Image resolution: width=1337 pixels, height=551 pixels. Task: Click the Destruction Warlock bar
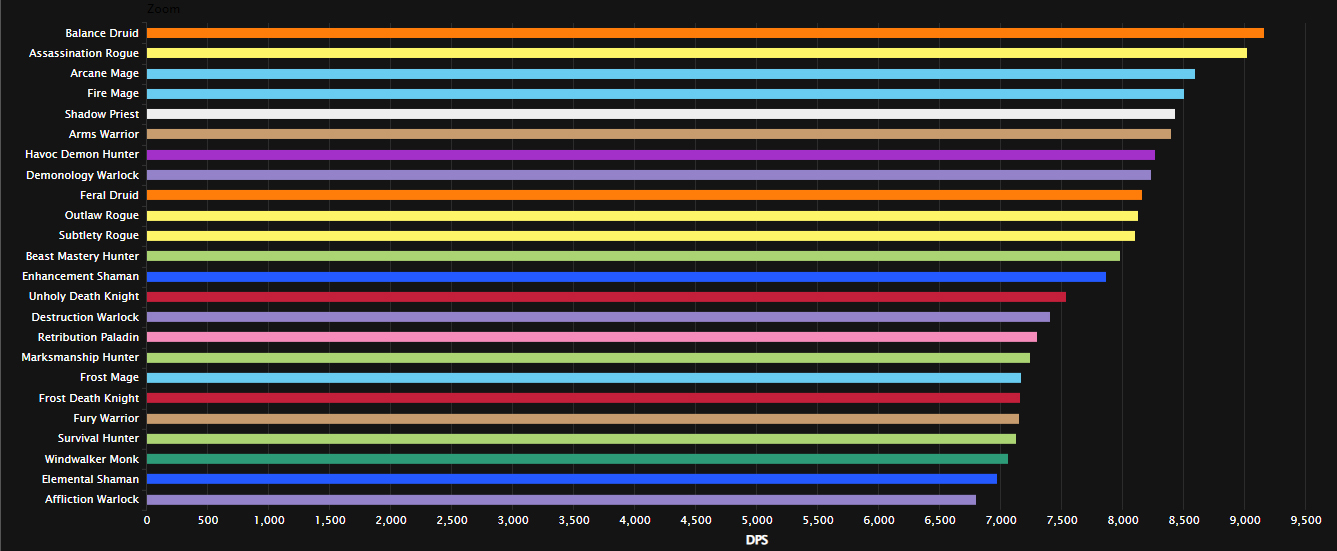[x=598, y=317]
